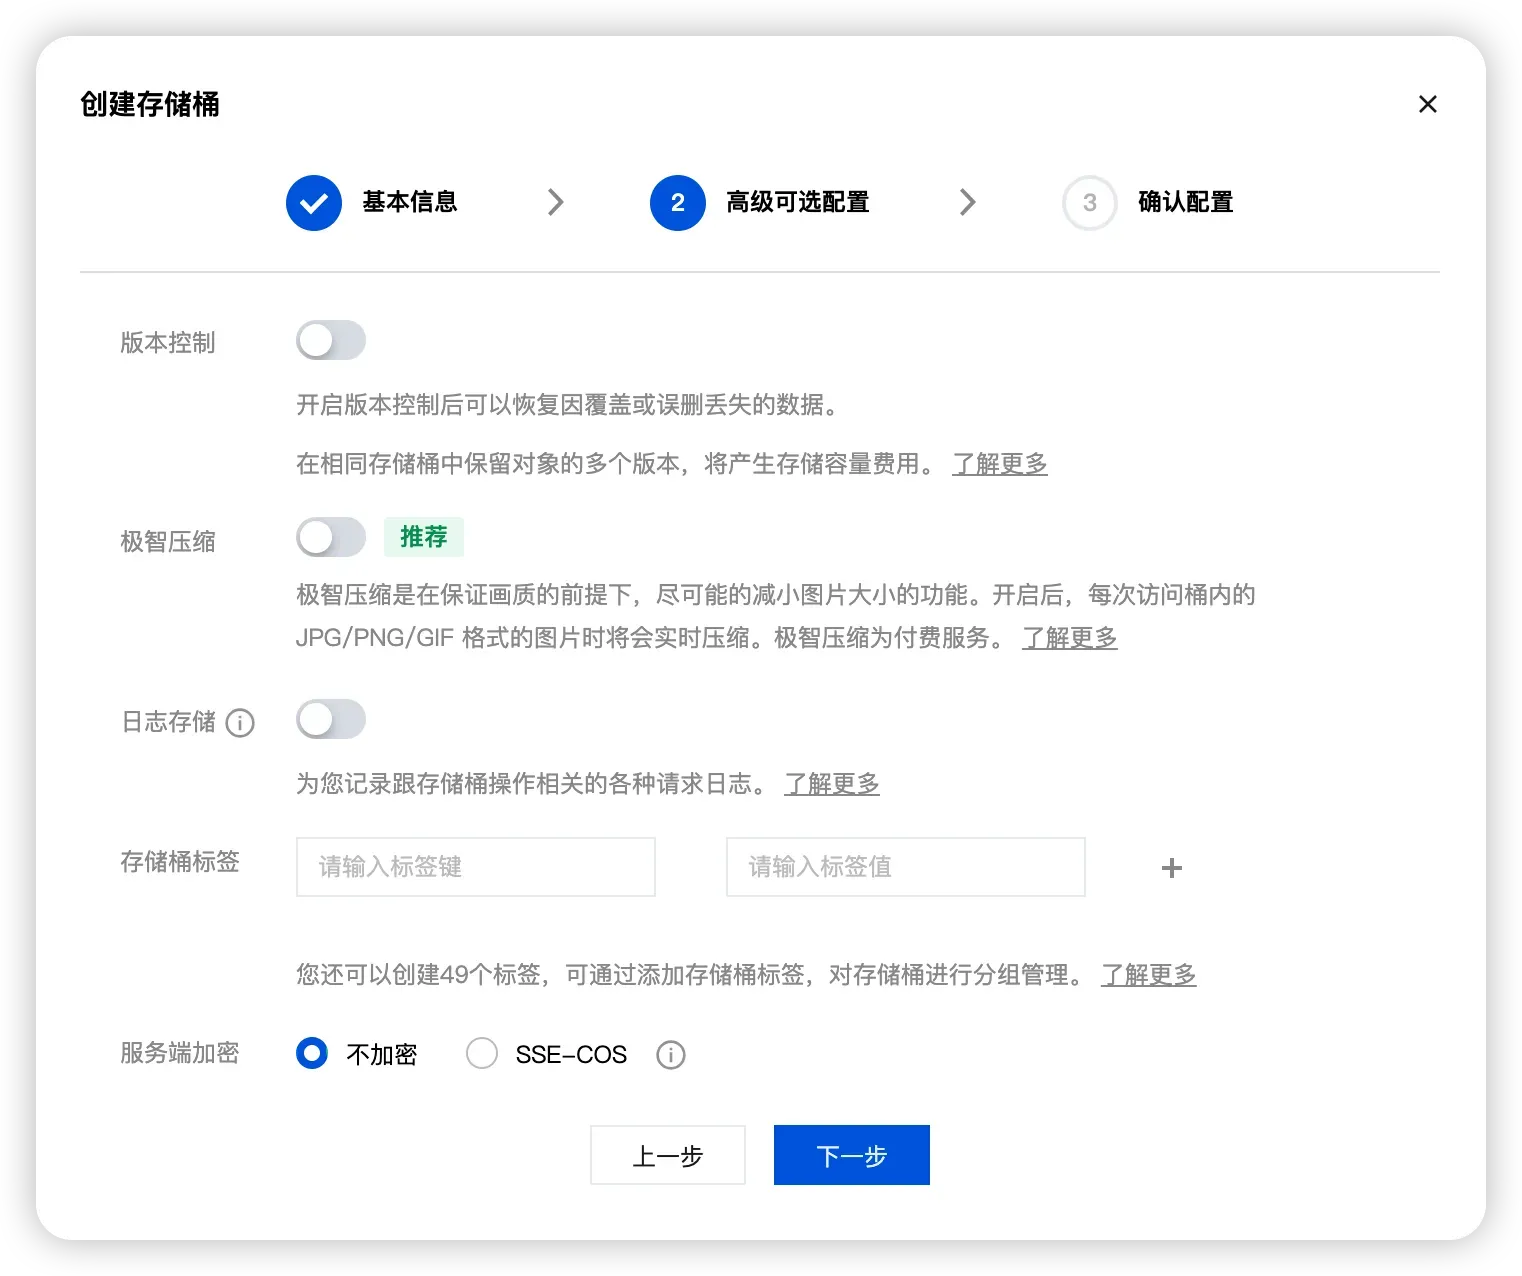1522x1276 pixels.
Task: Go to the 基本信息 step label
Action: (409, 203)
